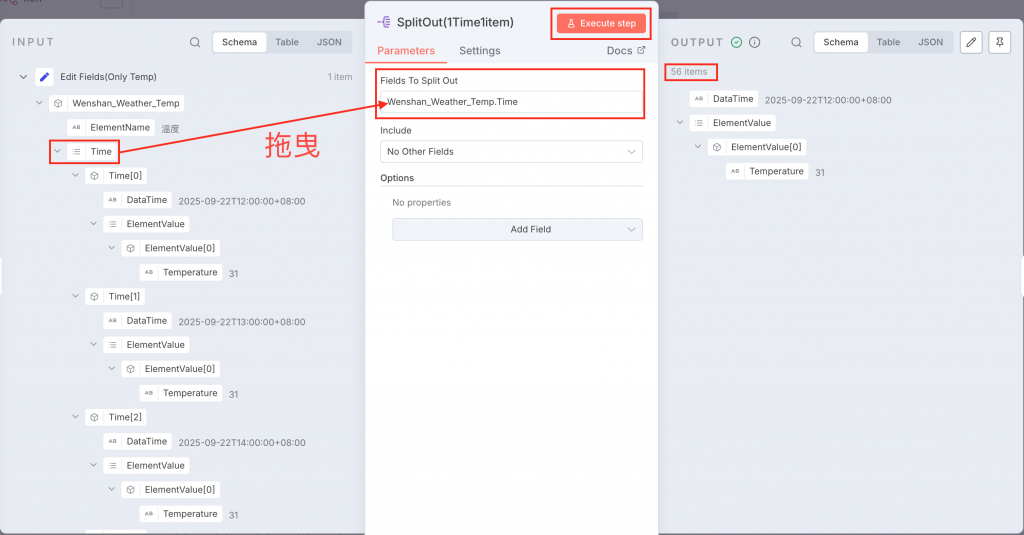The width and height of the screenshot is (1024, 535).
Task: Select Temperature under Time[0]
Action: (181, 272)
